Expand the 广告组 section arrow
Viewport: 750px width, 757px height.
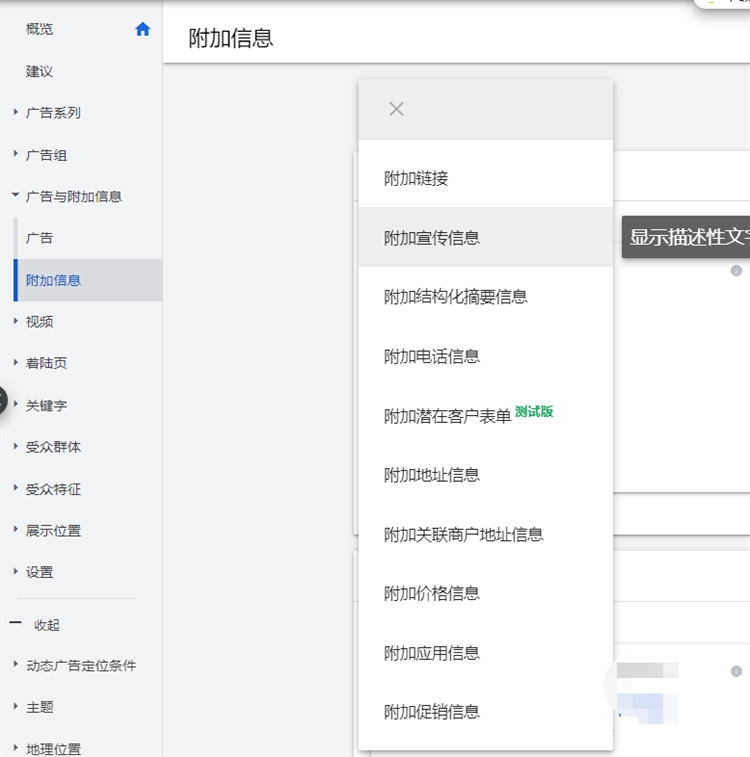(15, 154)
